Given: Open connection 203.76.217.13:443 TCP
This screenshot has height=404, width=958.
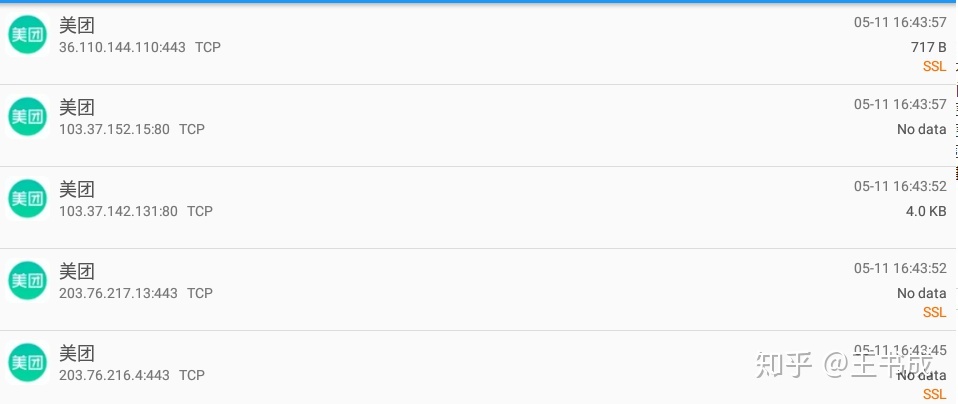Looking at the screenshot, I should (x=477, y=290).
